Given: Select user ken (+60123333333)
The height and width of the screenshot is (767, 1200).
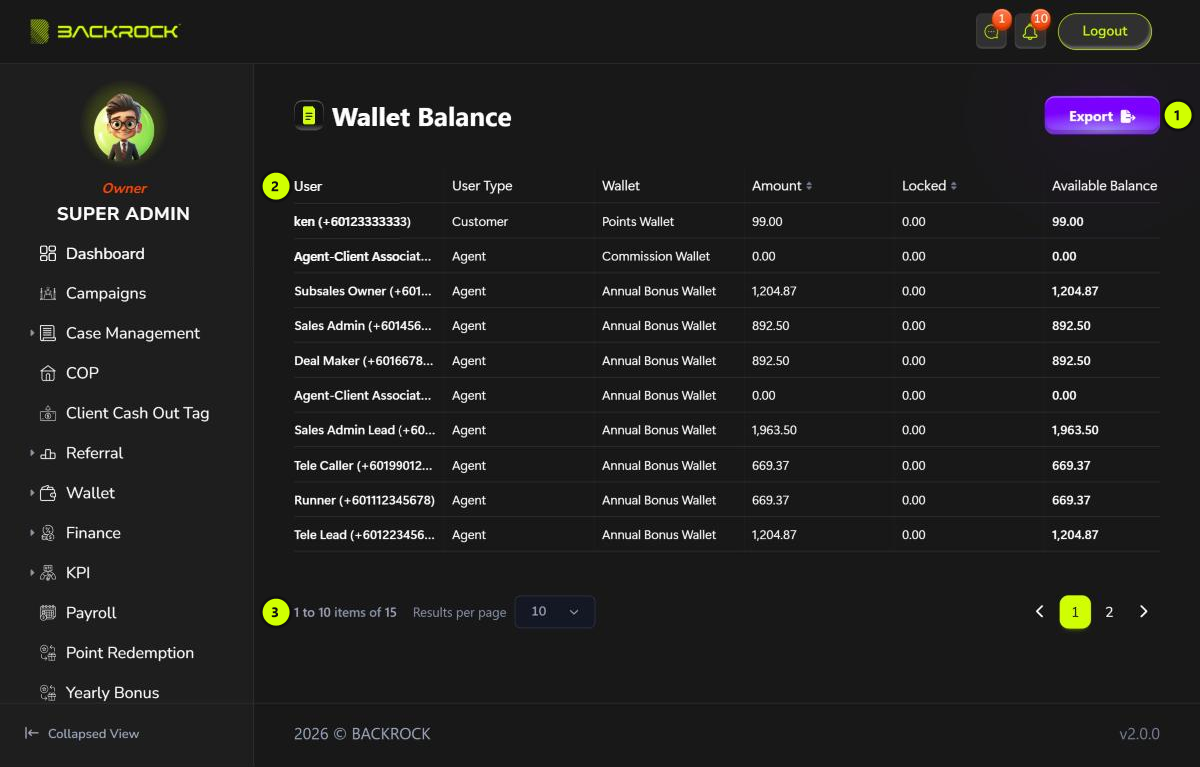Looking at the screenshot, I should point(352,221).
